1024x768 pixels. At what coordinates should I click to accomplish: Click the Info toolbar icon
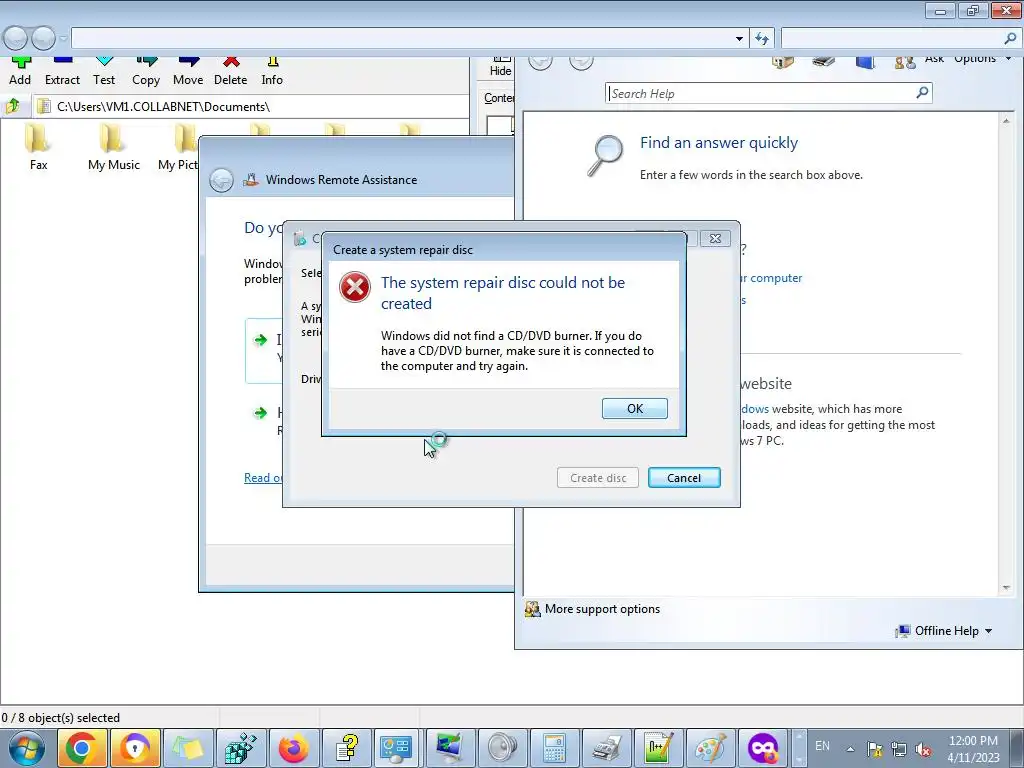pyautogui.click(x=272, y=71)
